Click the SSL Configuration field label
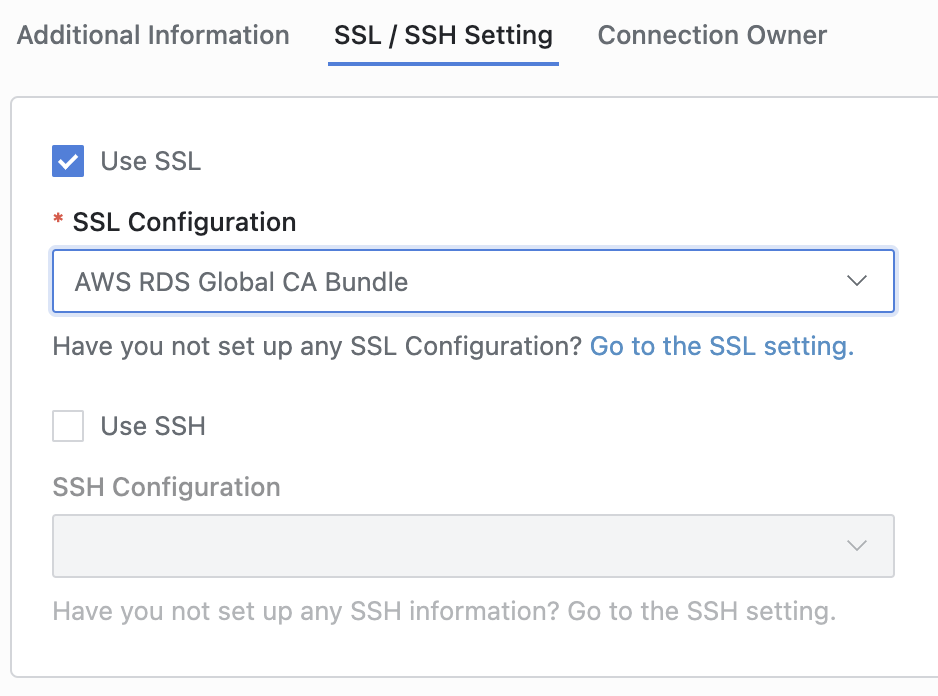 184,222
